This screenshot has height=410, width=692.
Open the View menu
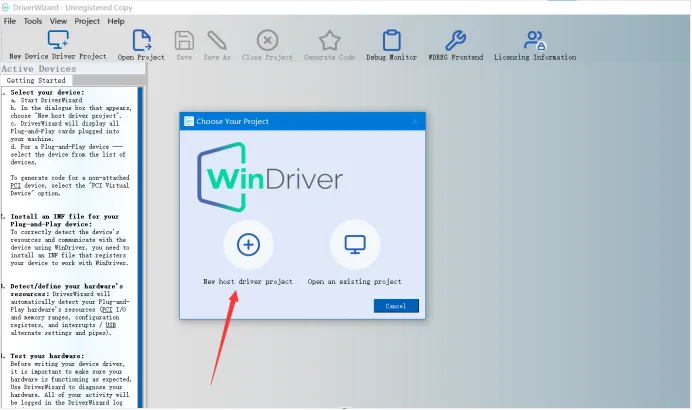click(x=58, y=20)
